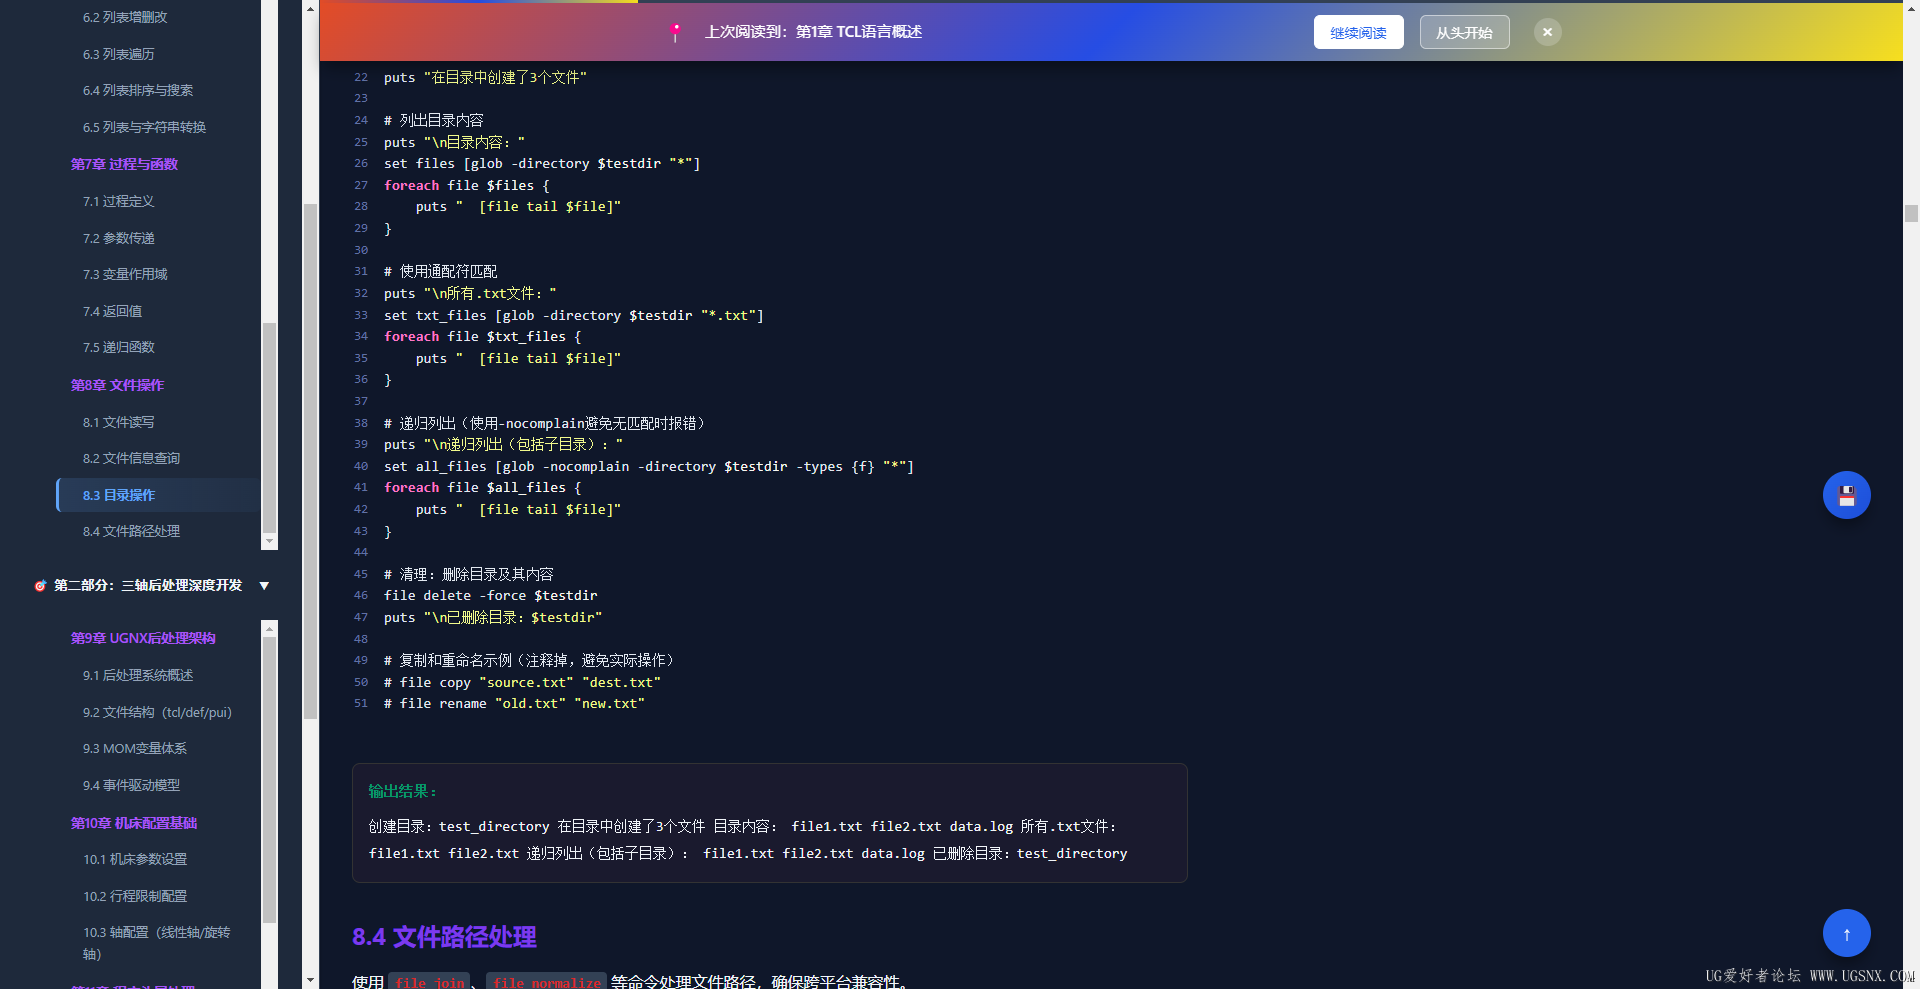The height and width of the screenshot is (989, 1920).
Task: Click code line 46 file delete
Action: point(490,595)
